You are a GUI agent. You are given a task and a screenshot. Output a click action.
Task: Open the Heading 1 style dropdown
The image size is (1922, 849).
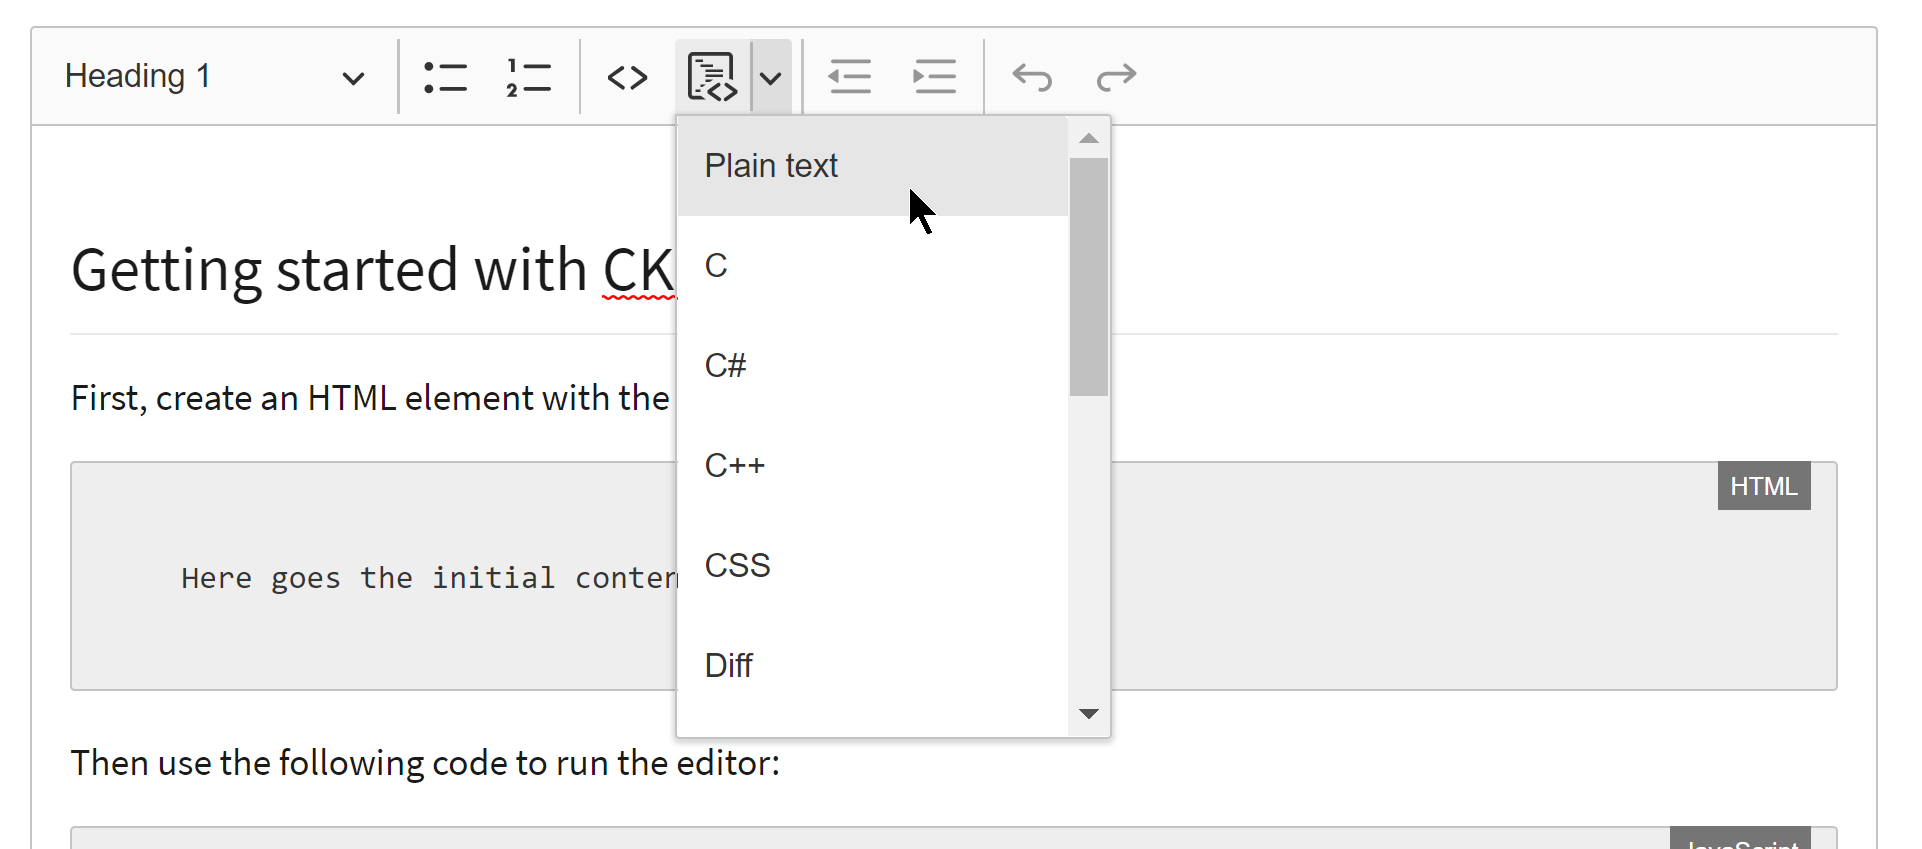(x=214, y=77)
